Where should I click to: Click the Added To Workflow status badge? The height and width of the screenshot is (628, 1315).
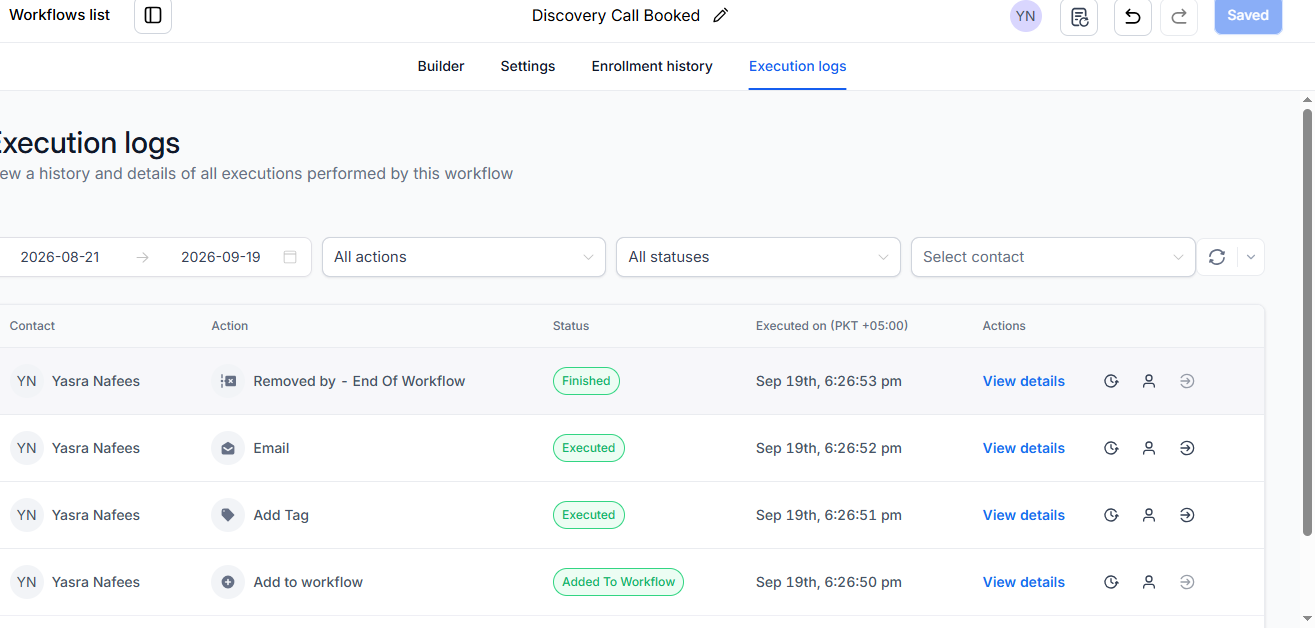click(x=618, y=582)
